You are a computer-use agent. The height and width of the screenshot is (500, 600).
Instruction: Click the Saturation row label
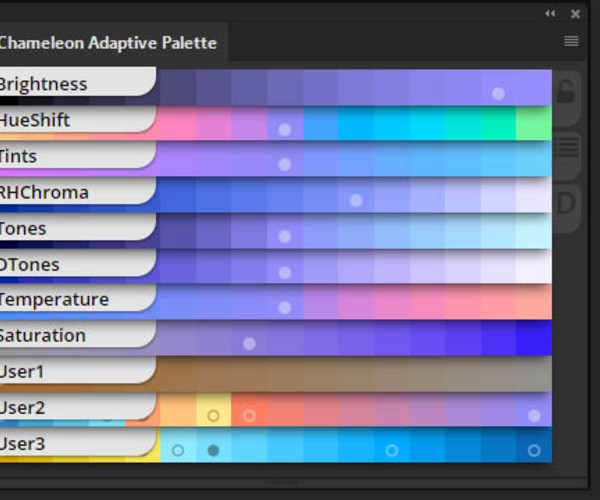(77, 335)
